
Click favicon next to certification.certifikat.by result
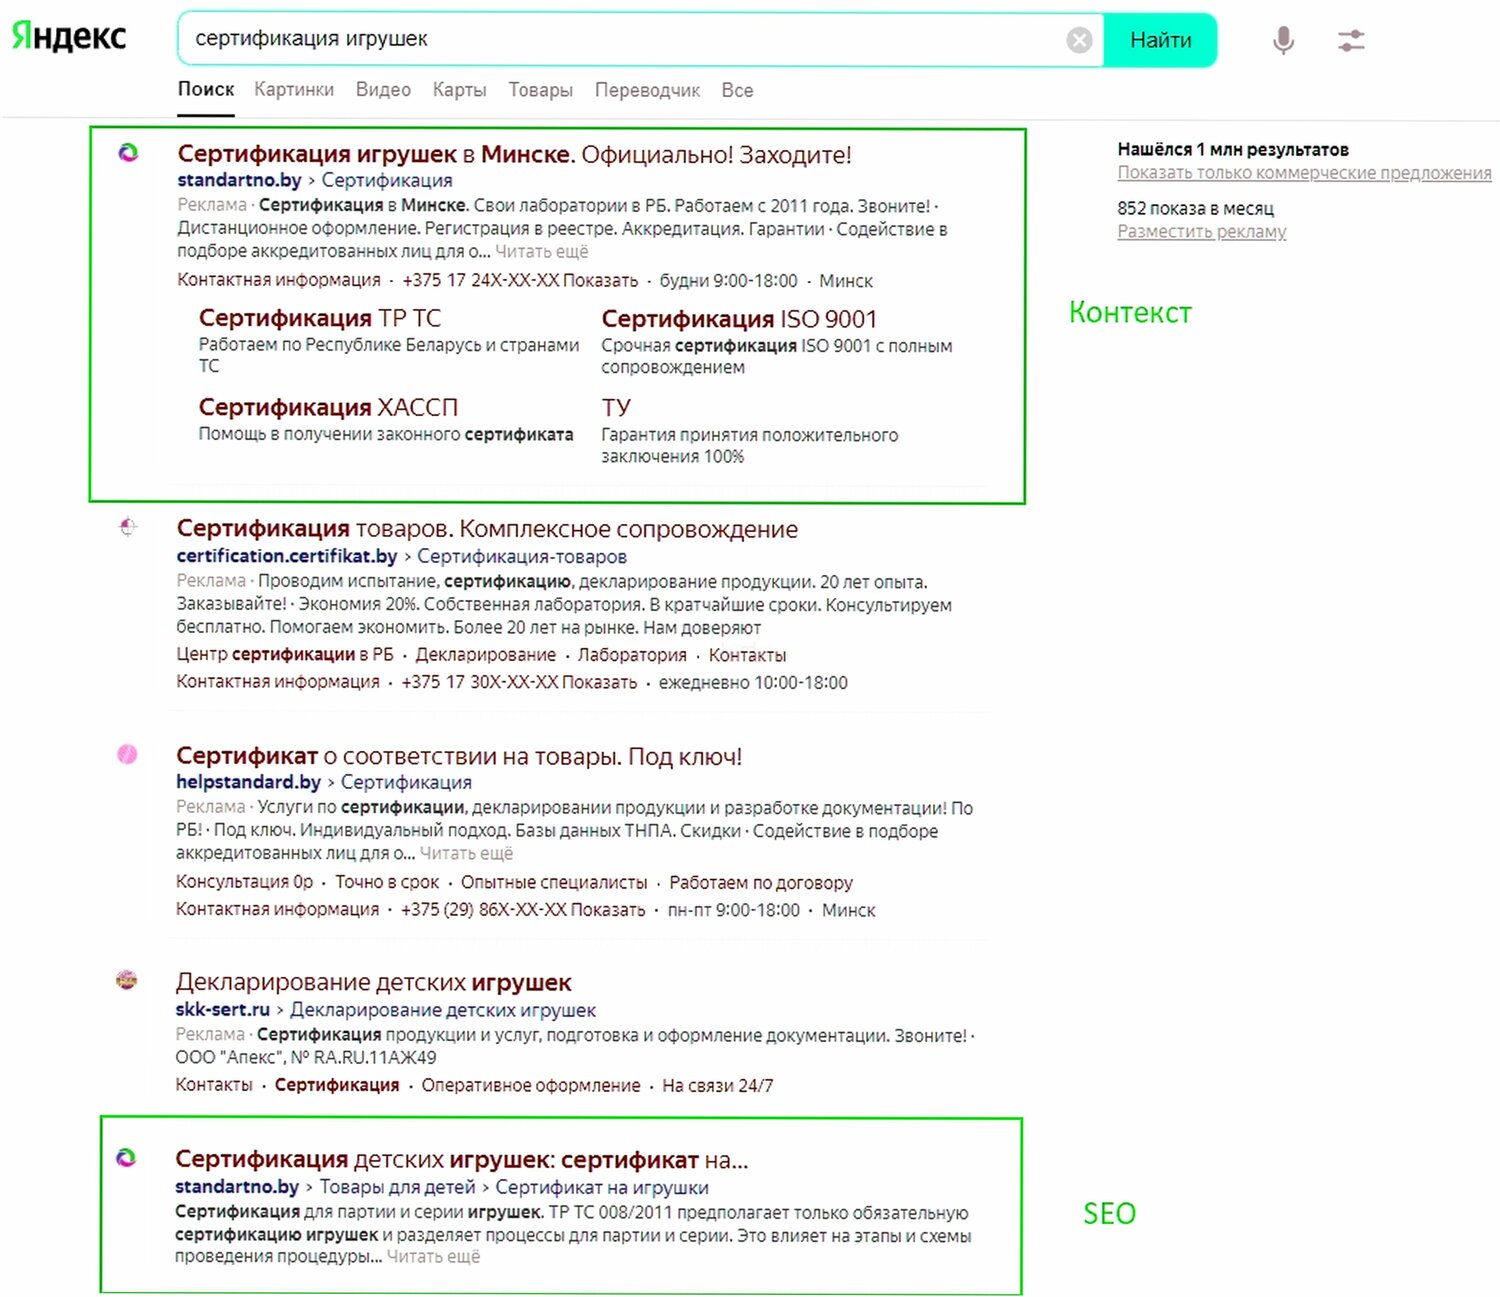tap(127, 527)
